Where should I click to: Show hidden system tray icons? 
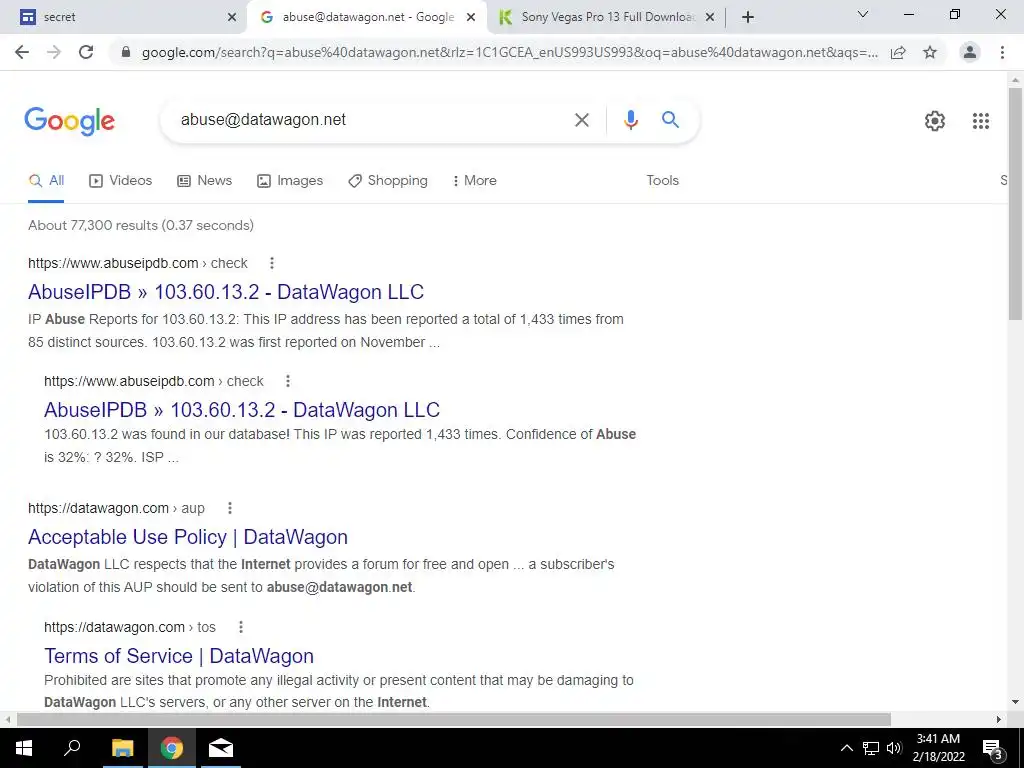pos(846,748)
